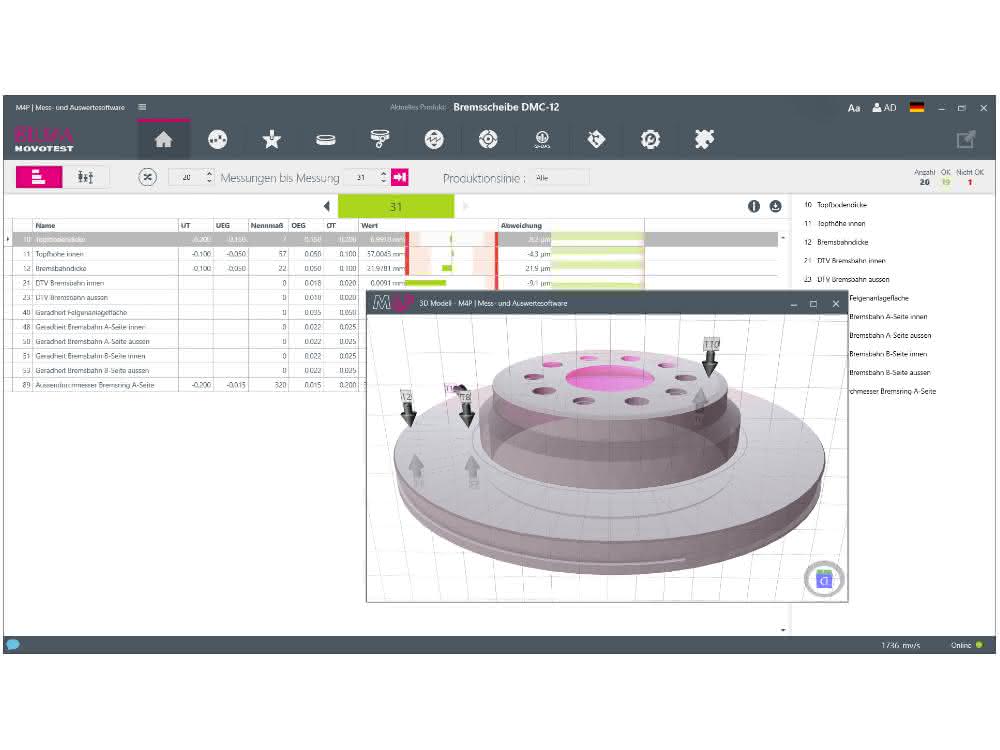Click DTV Bremsbahn aussen in right list

pos(853,279)
